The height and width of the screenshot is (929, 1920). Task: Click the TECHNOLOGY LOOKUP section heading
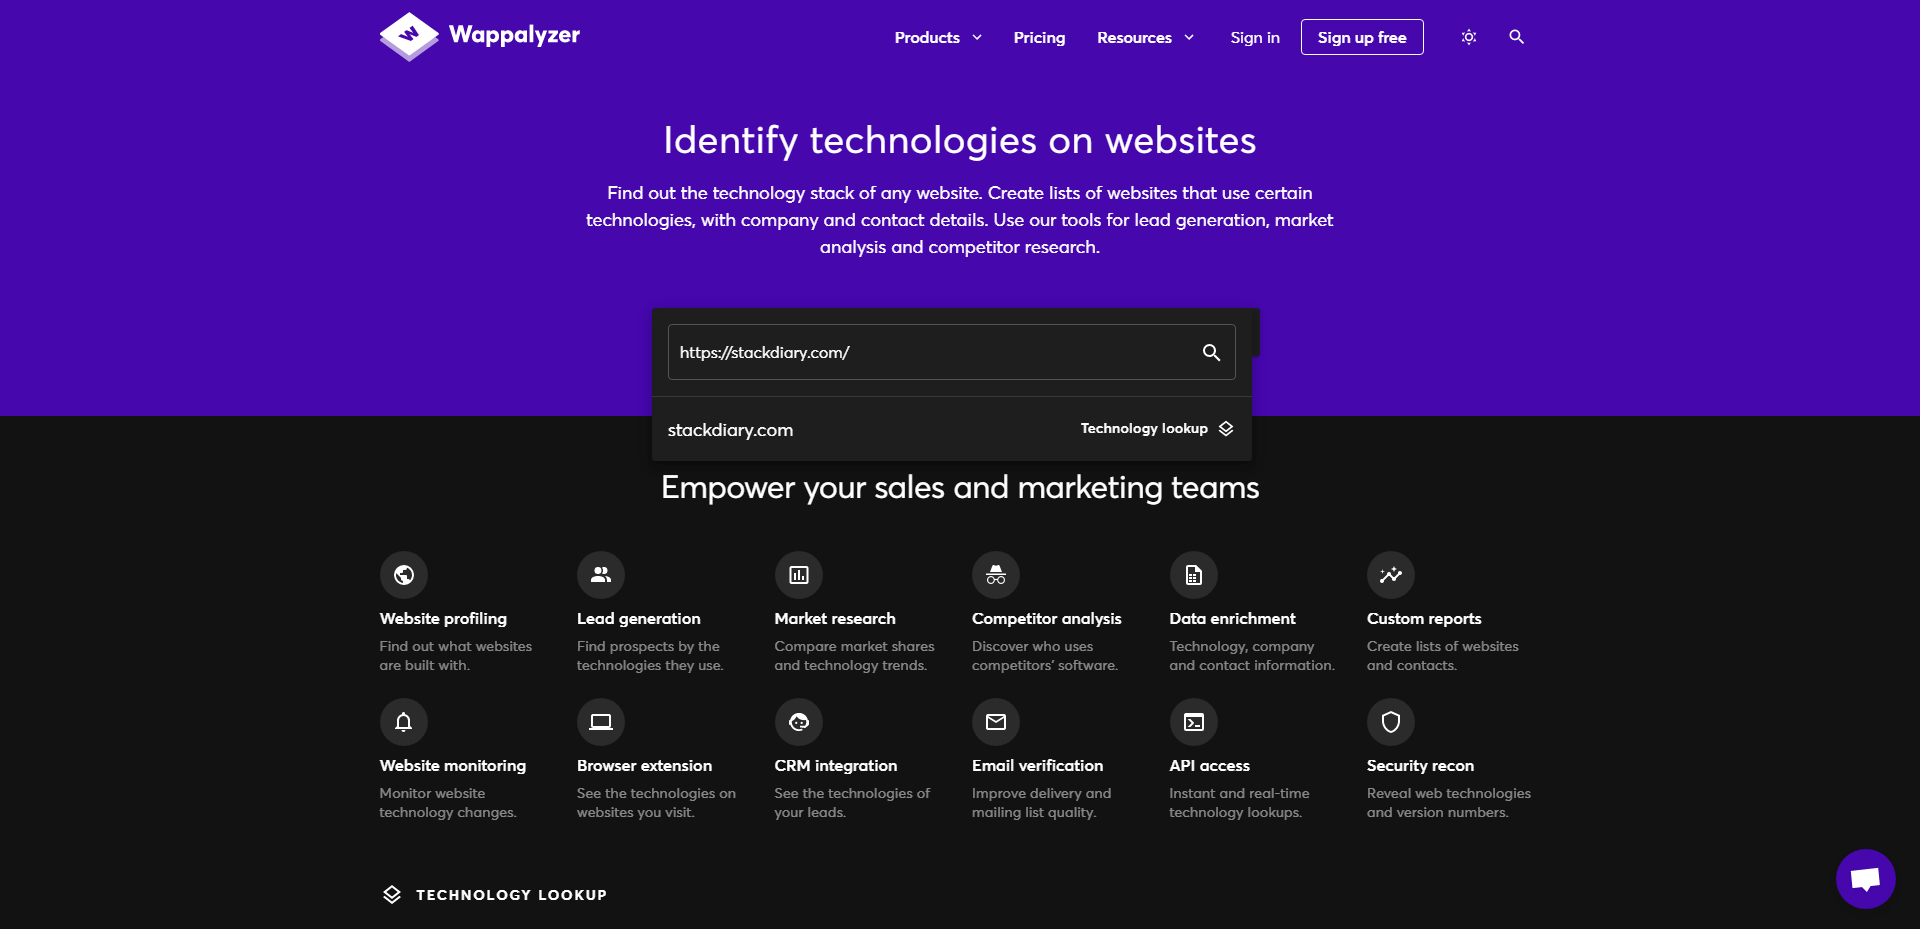tap(511, 895)
